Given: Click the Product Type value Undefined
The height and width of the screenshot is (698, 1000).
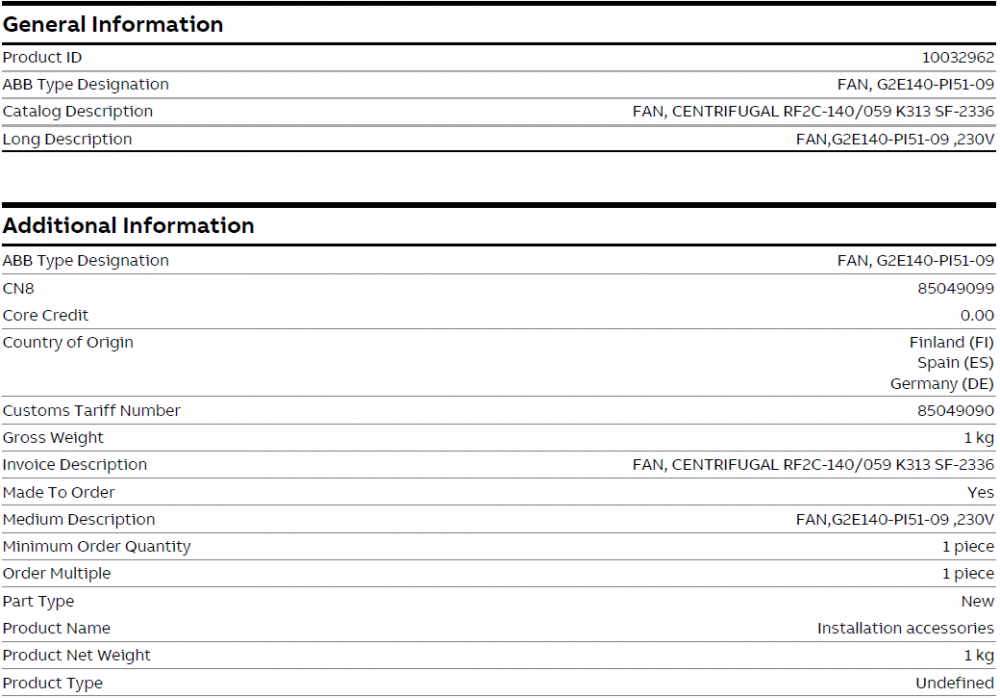Looking at the screenshot, I should click(954, 683).
